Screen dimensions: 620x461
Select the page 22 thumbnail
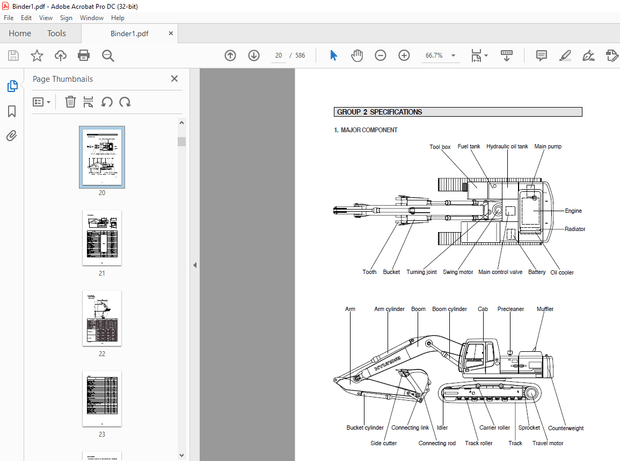[101, 318]
